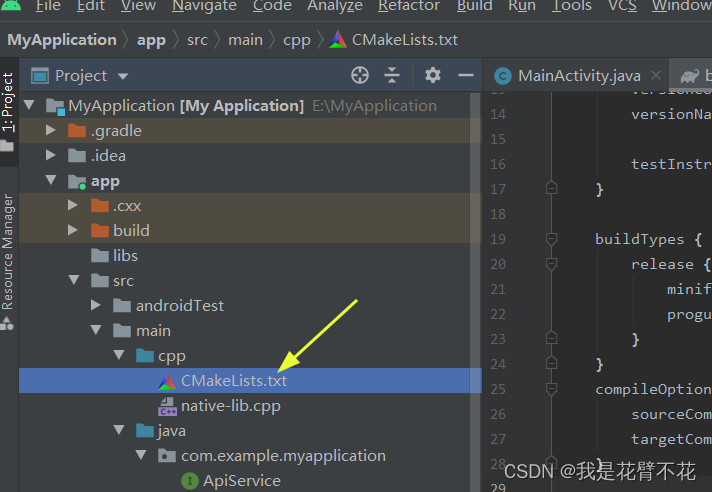Open the View menu
This screenshot has width=712, height=492.
138,5
